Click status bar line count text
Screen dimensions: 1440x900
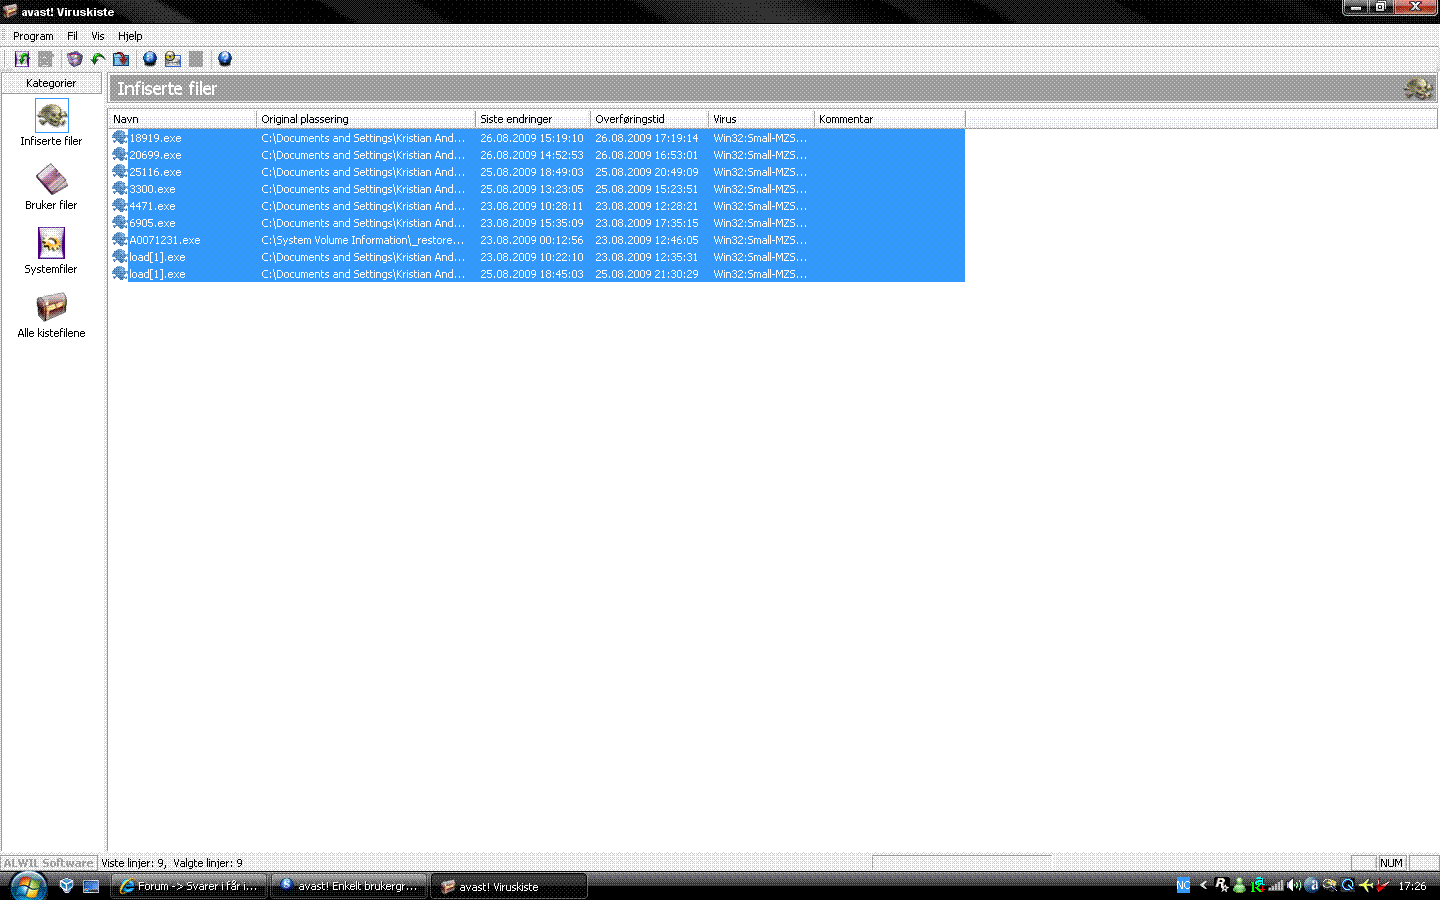172,863
